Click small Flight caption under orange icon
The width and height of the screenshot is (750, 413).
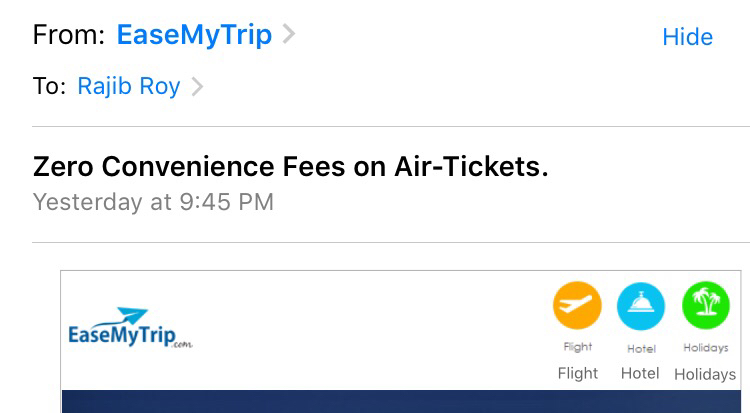coord(577,347)
